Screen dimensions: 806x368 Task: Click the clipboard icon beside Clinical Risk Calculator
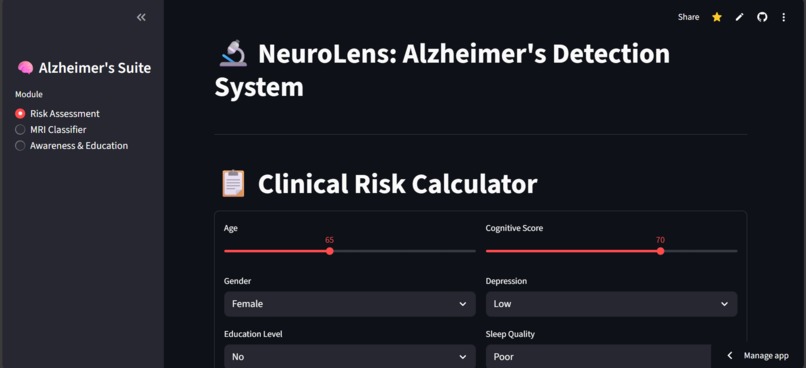click(233, 184)
